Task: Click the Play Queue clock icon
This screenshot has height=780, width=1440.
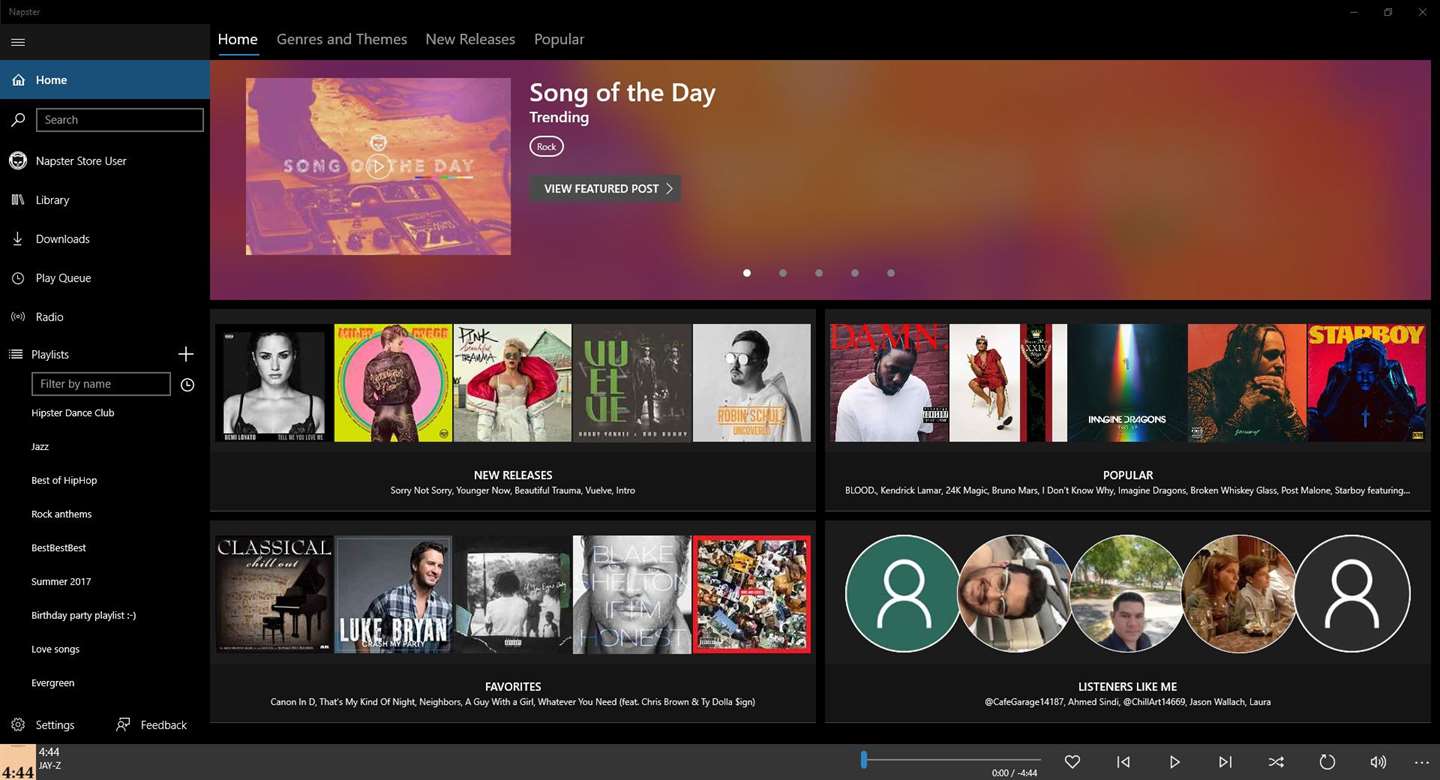Action: pos(18,278)
